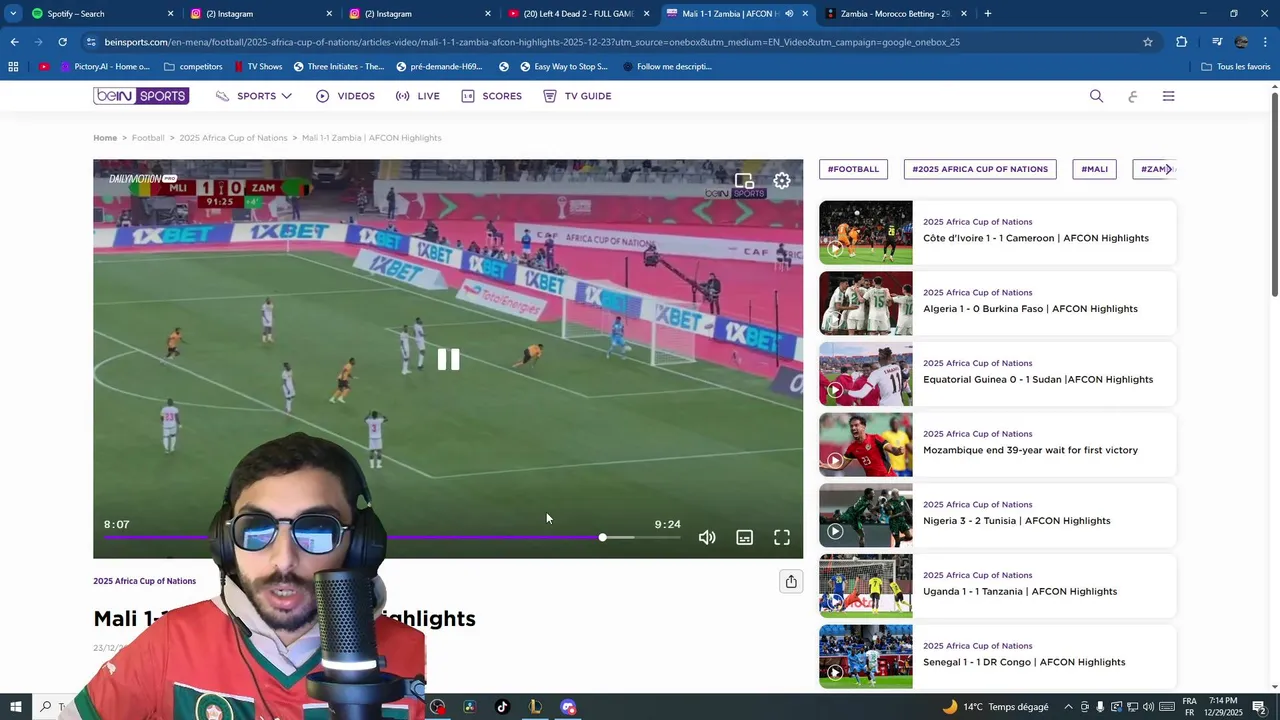Go to Football breadcrumb
The image size is (1280, 720).
tap(148, 138)
